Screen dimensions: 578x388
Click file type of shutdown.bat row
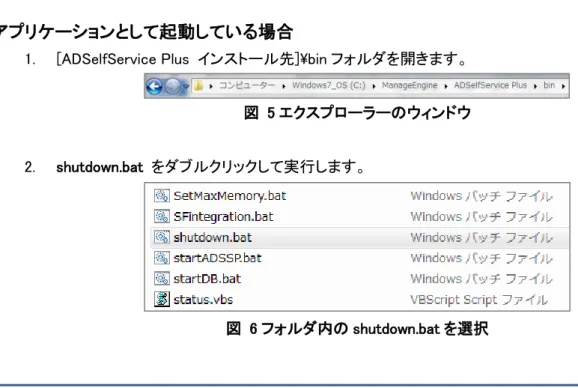point(481,237)
